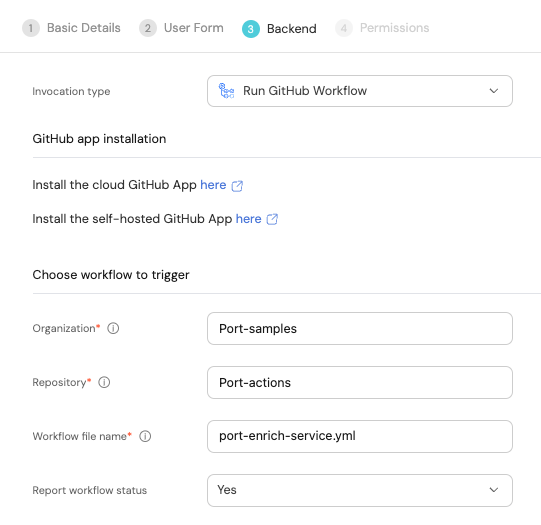Select the Yes dropdown for workflow status
Image resolution: width=541 pixels, height=525 pixels.
(360, 490)
